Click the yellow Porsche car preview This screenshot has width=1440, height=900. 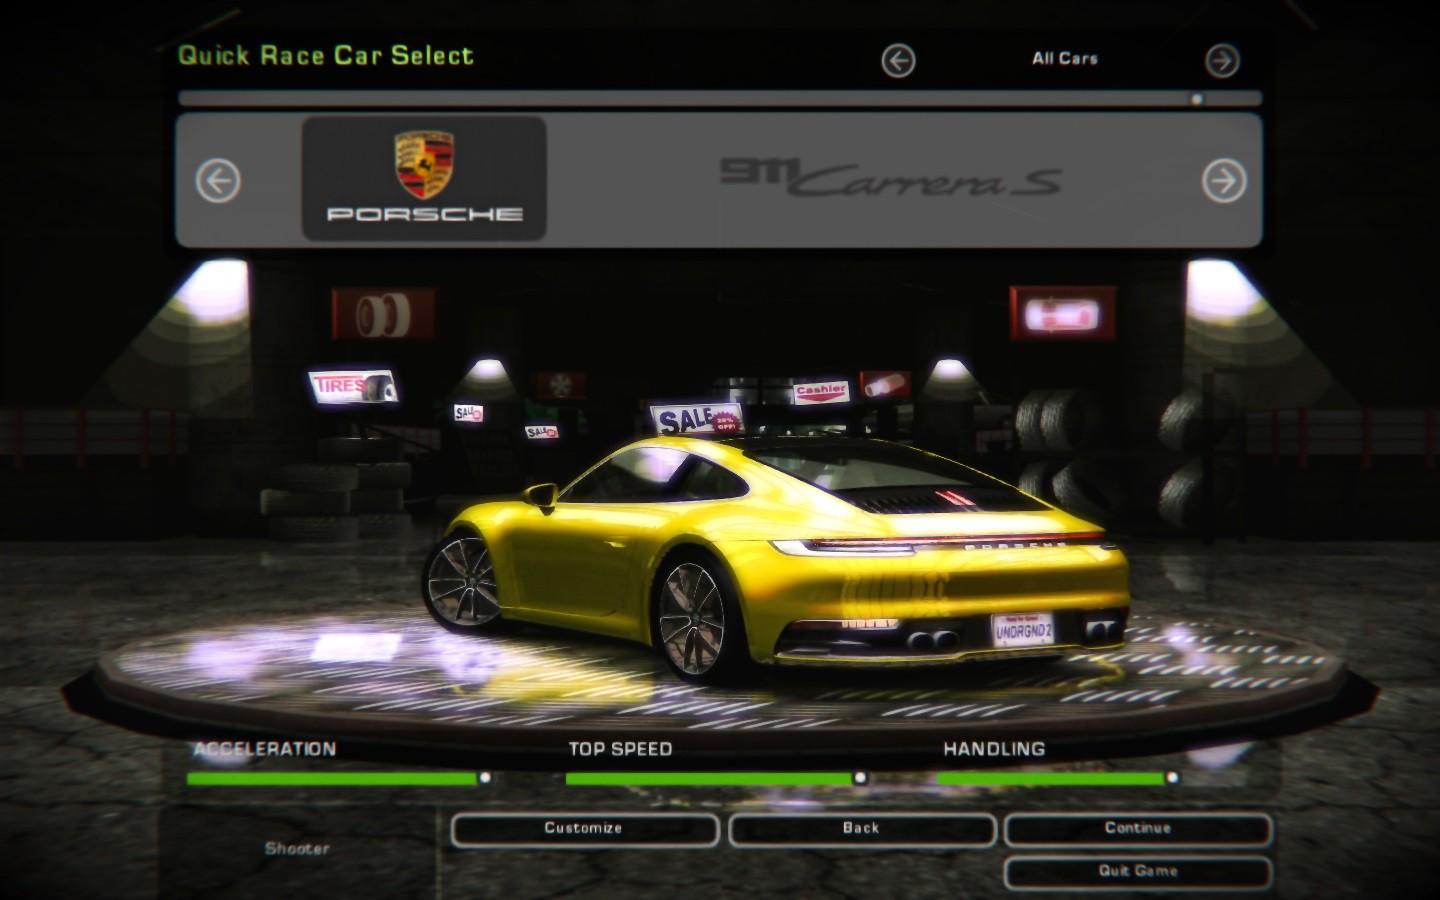click(776, 560)
